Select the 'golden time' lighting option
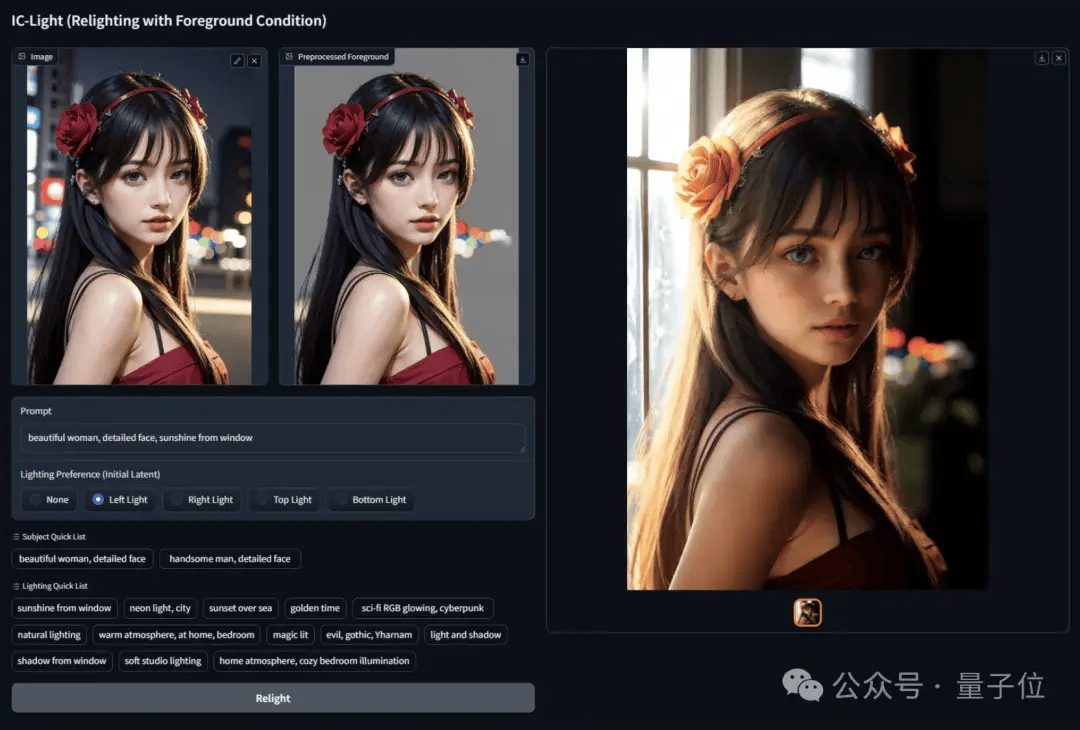1080x730 pixels. [315, 608]
